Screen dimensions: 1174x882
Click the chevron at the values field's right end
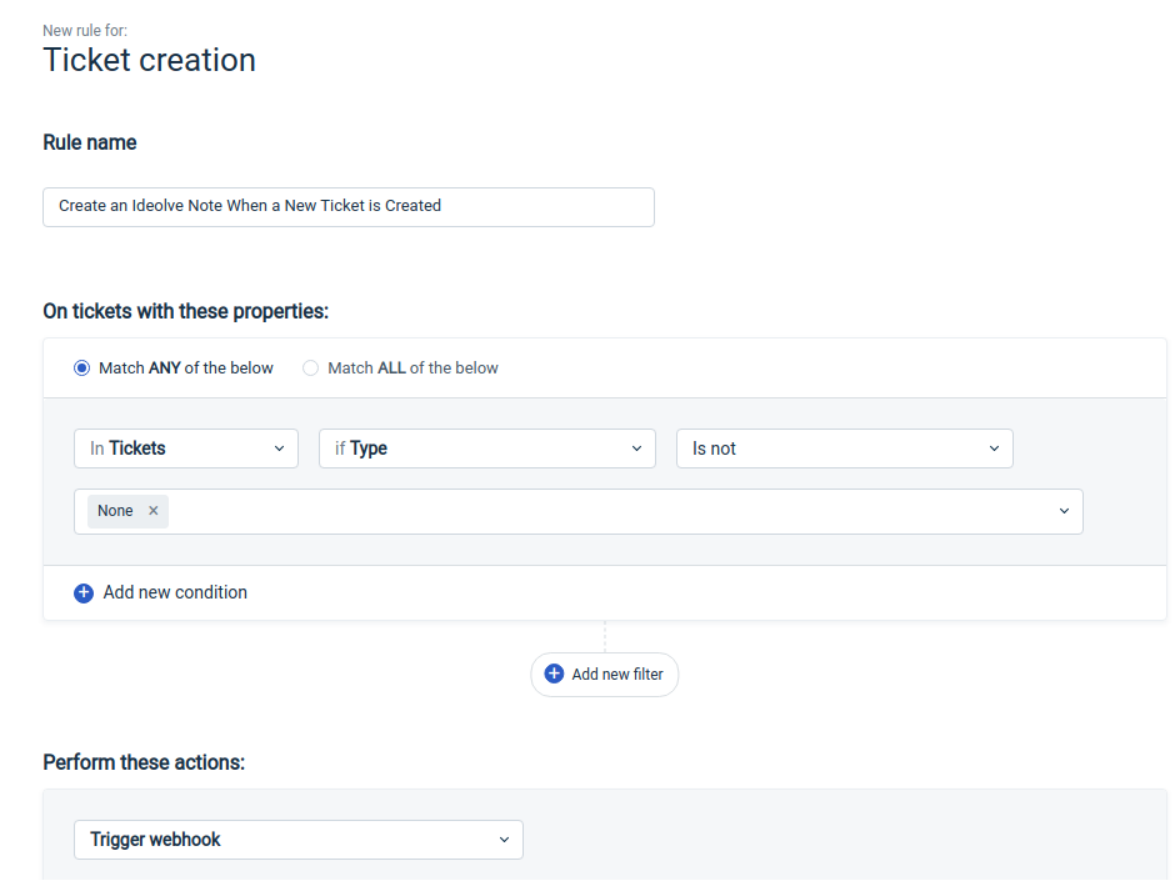pyautogui.click(x=1064, y=511)
